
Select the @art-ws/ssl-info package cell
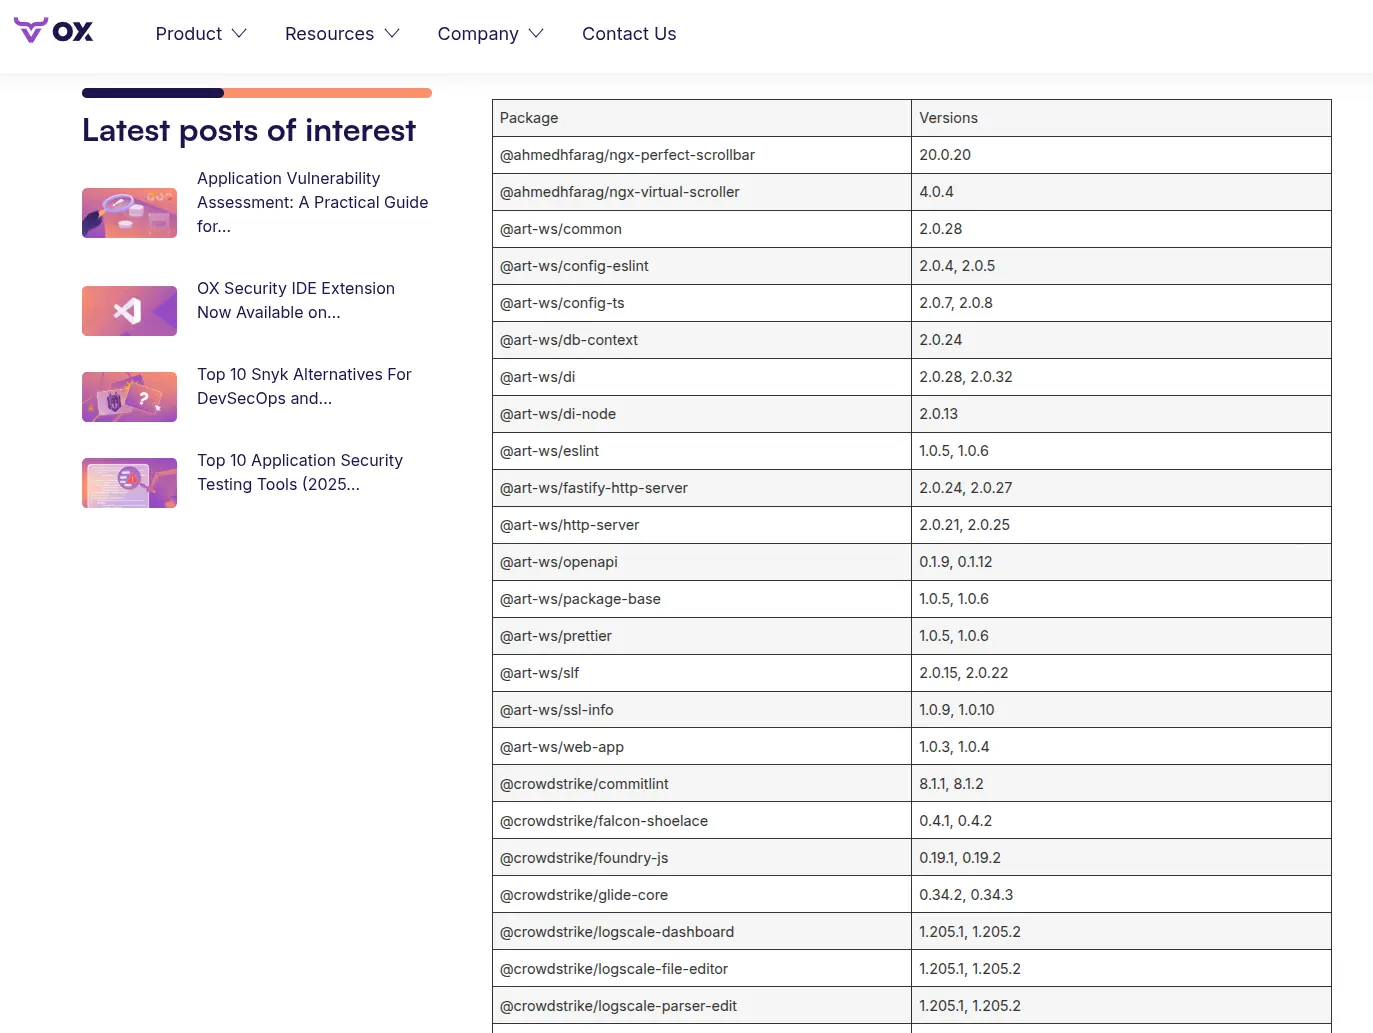click(x=702, y=710)
